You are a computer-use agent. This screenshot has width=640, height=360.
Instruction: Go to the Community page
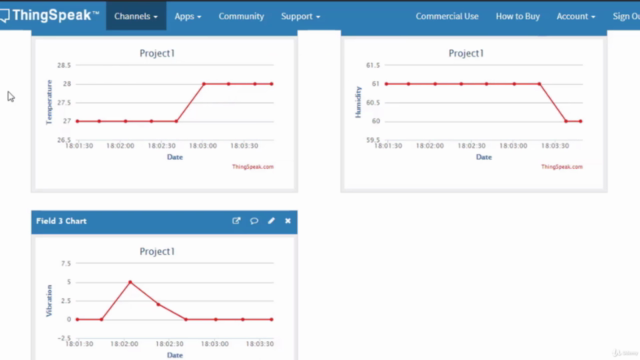click(241, 16)
